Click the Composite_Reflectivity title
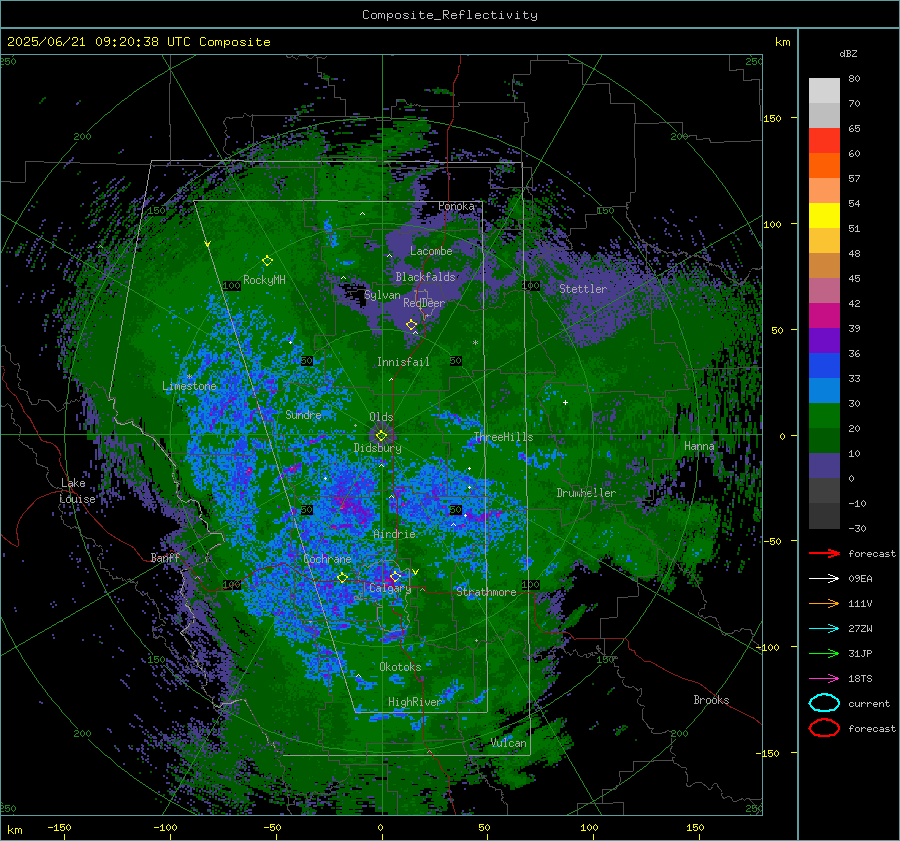The height and width of the screenshot is (841, 900). (x=449, y=15)
